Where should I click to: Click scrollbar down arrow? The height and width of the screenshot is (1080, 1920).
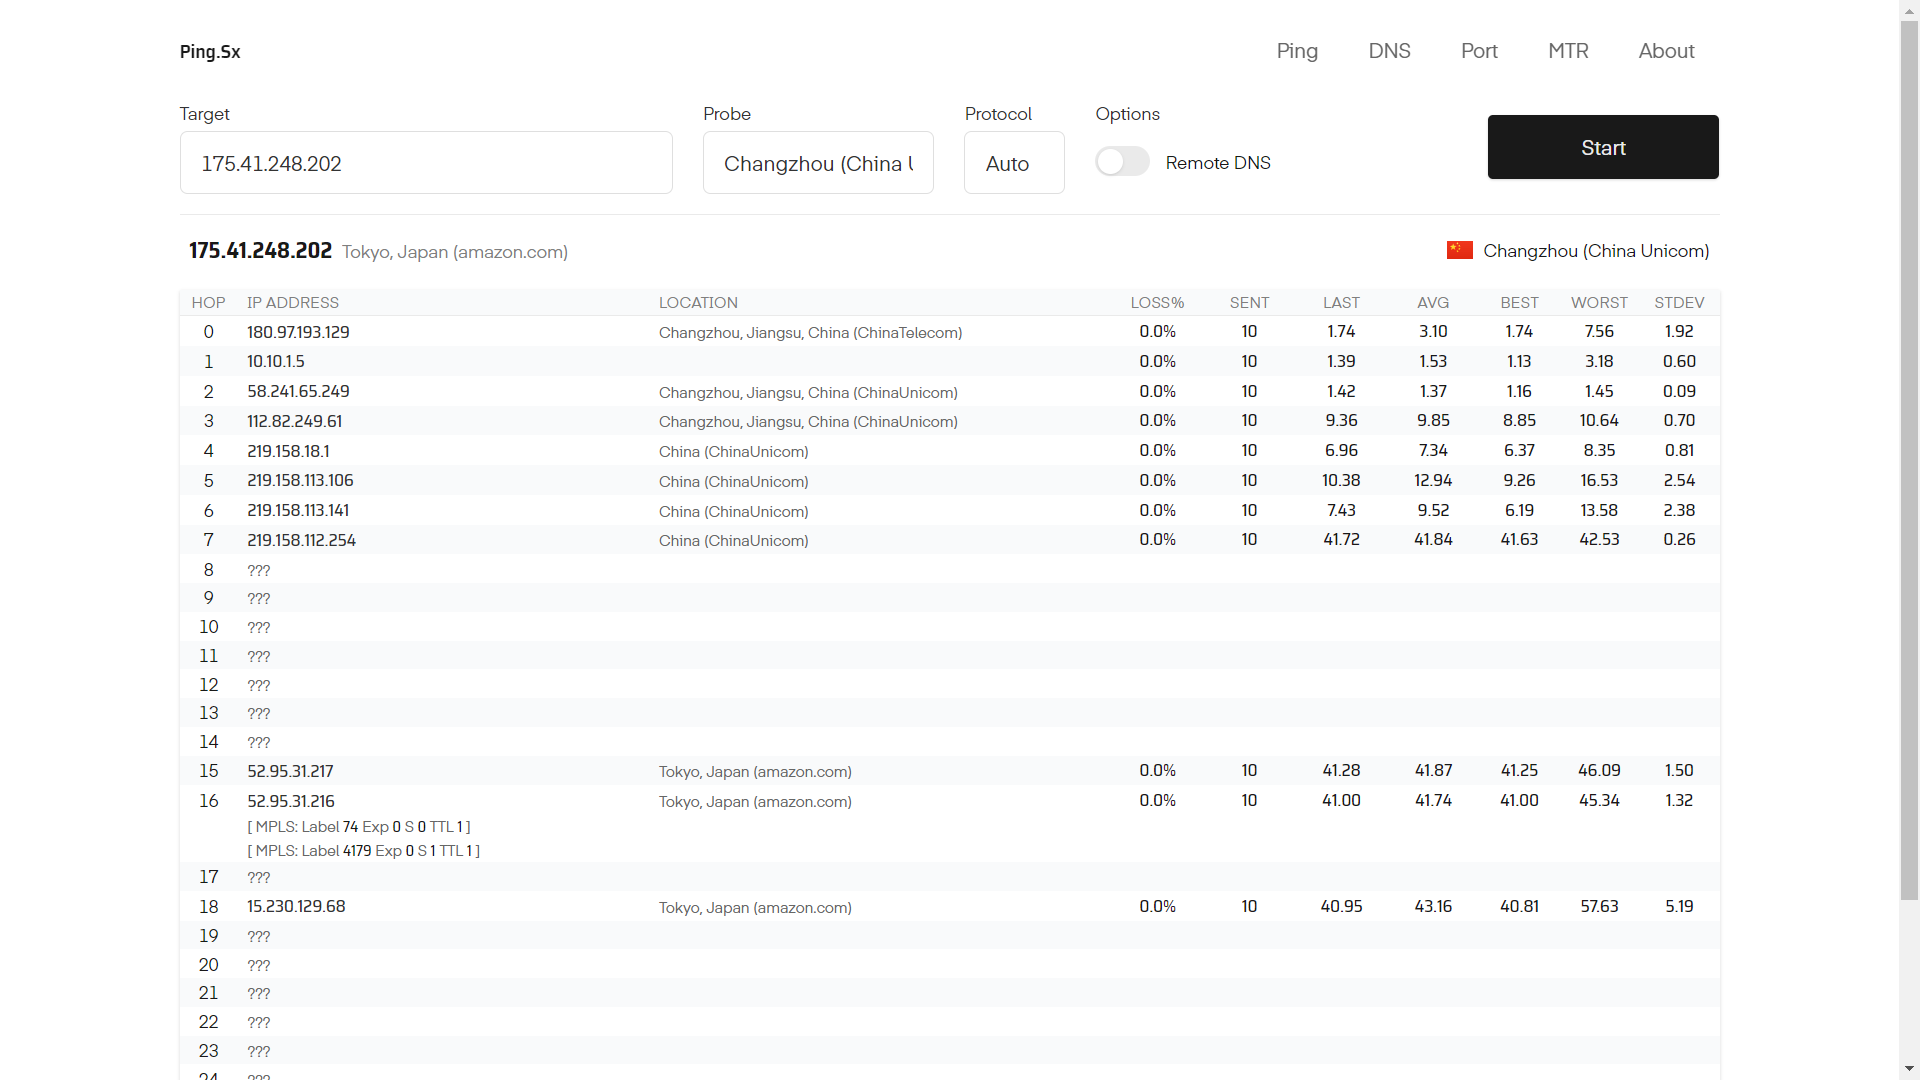1909,1069
